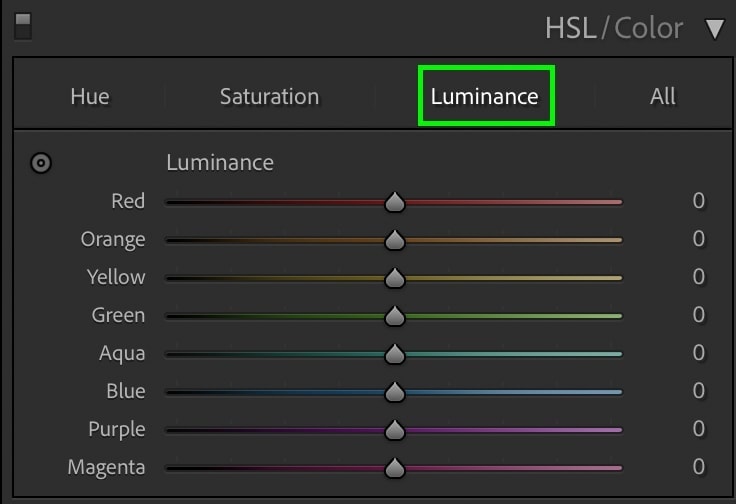Click the Color mode label in header
The height and width of the screenshot is (504, 736).
[648, 29]
